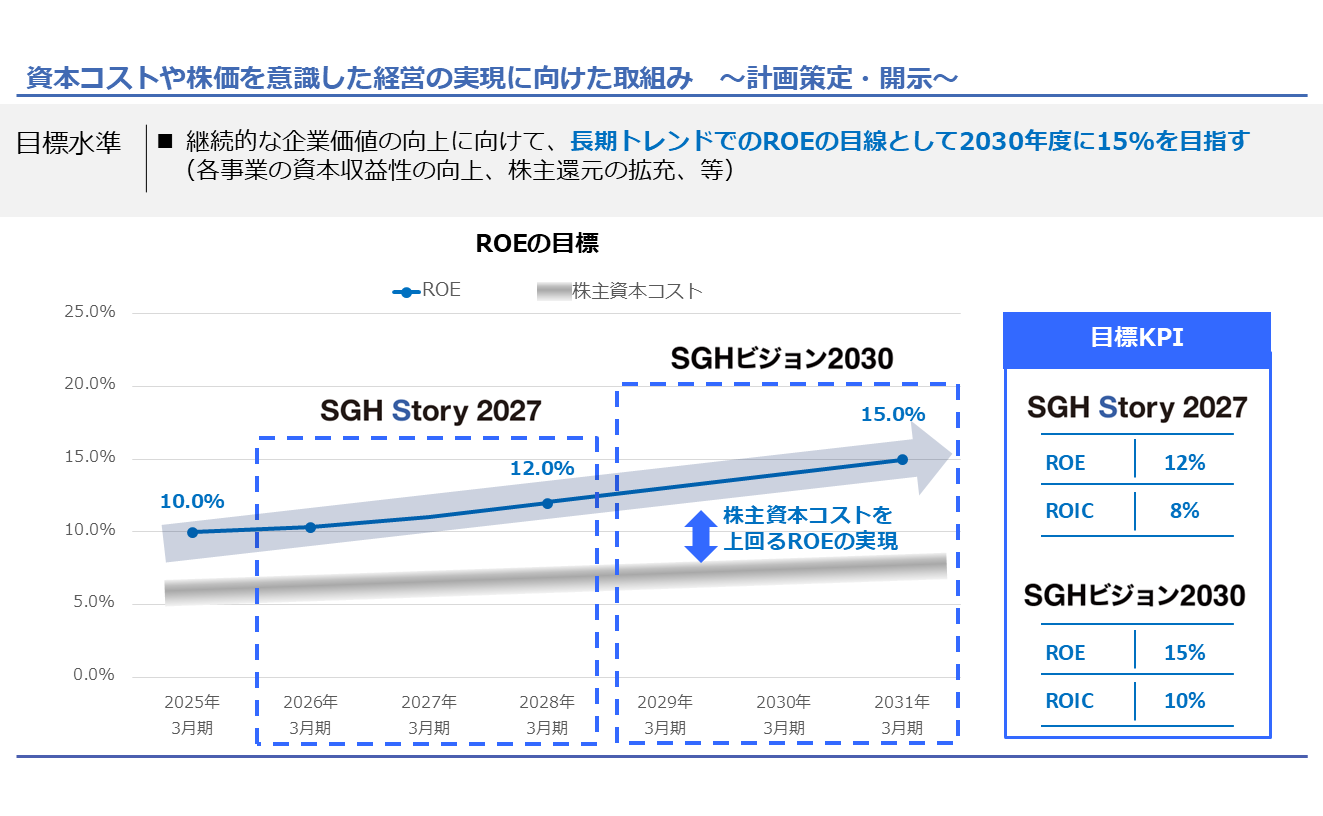Click the blue double-headed vertical arrow icon
Image resolution: width=1323 pixels, height=816 pixels.
tap(701, 535)
